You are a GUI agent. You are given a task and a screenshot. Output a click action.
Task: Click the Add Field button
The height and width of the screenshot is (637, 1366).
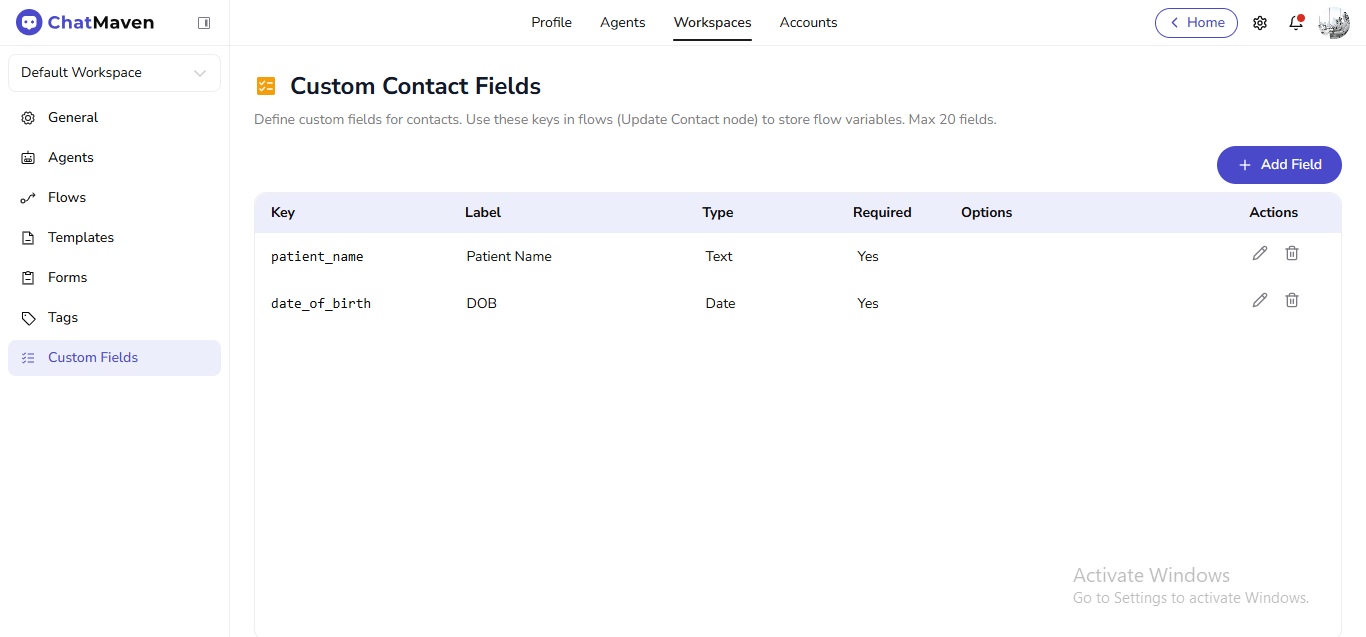[x=1279, y=164]
